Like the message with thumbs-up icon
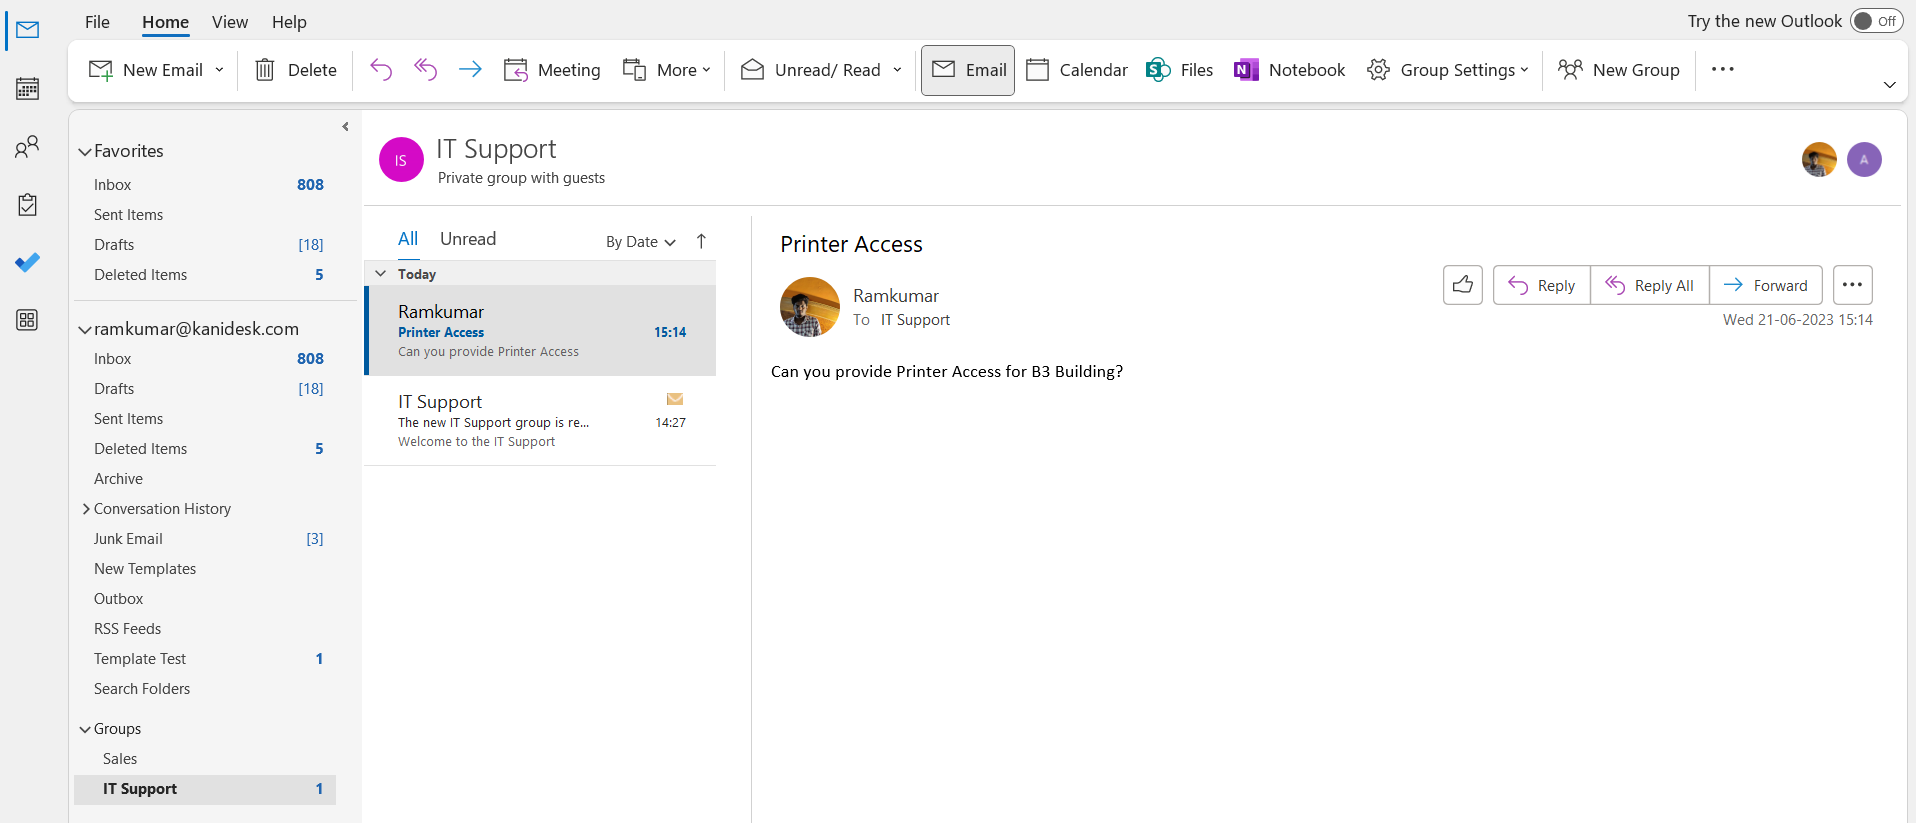This screenshot has height=823, width=1916. point(1463,285)
